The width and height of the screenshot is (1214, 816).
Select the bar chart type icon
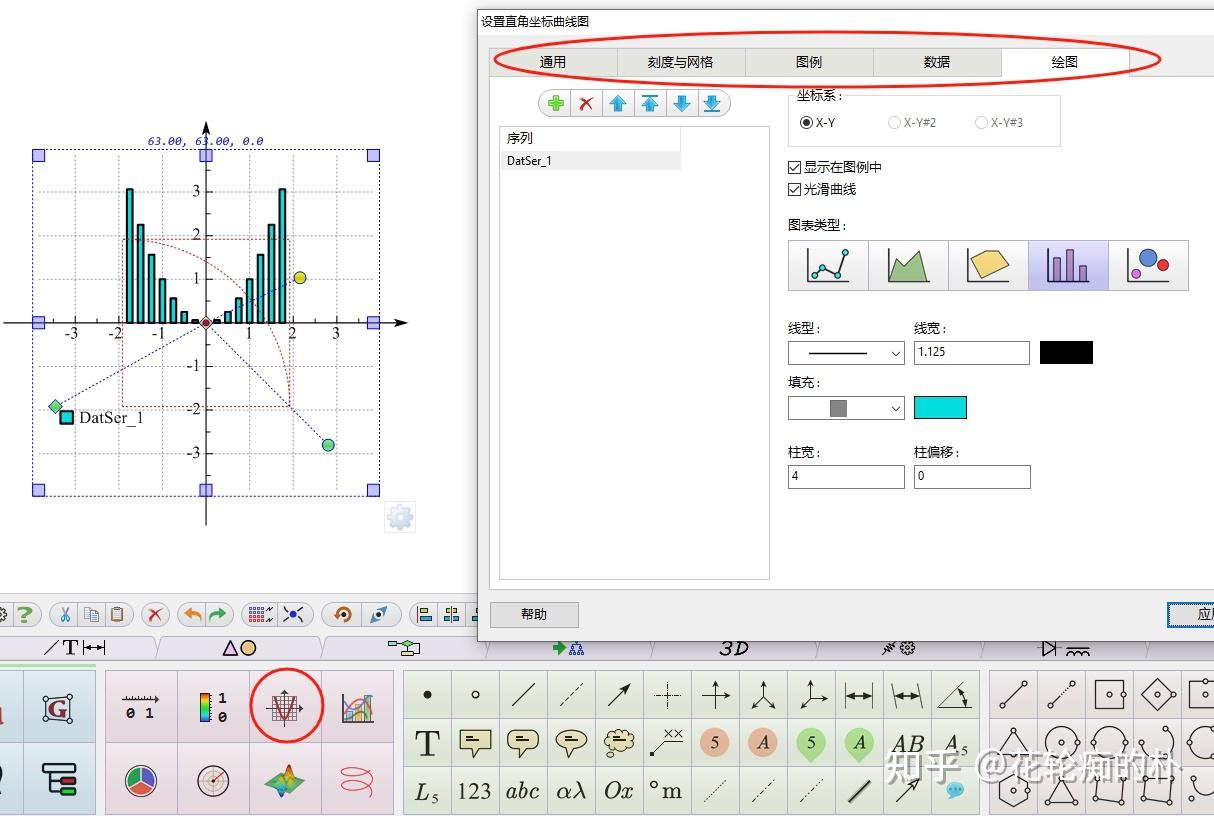tap(1067, 265)
